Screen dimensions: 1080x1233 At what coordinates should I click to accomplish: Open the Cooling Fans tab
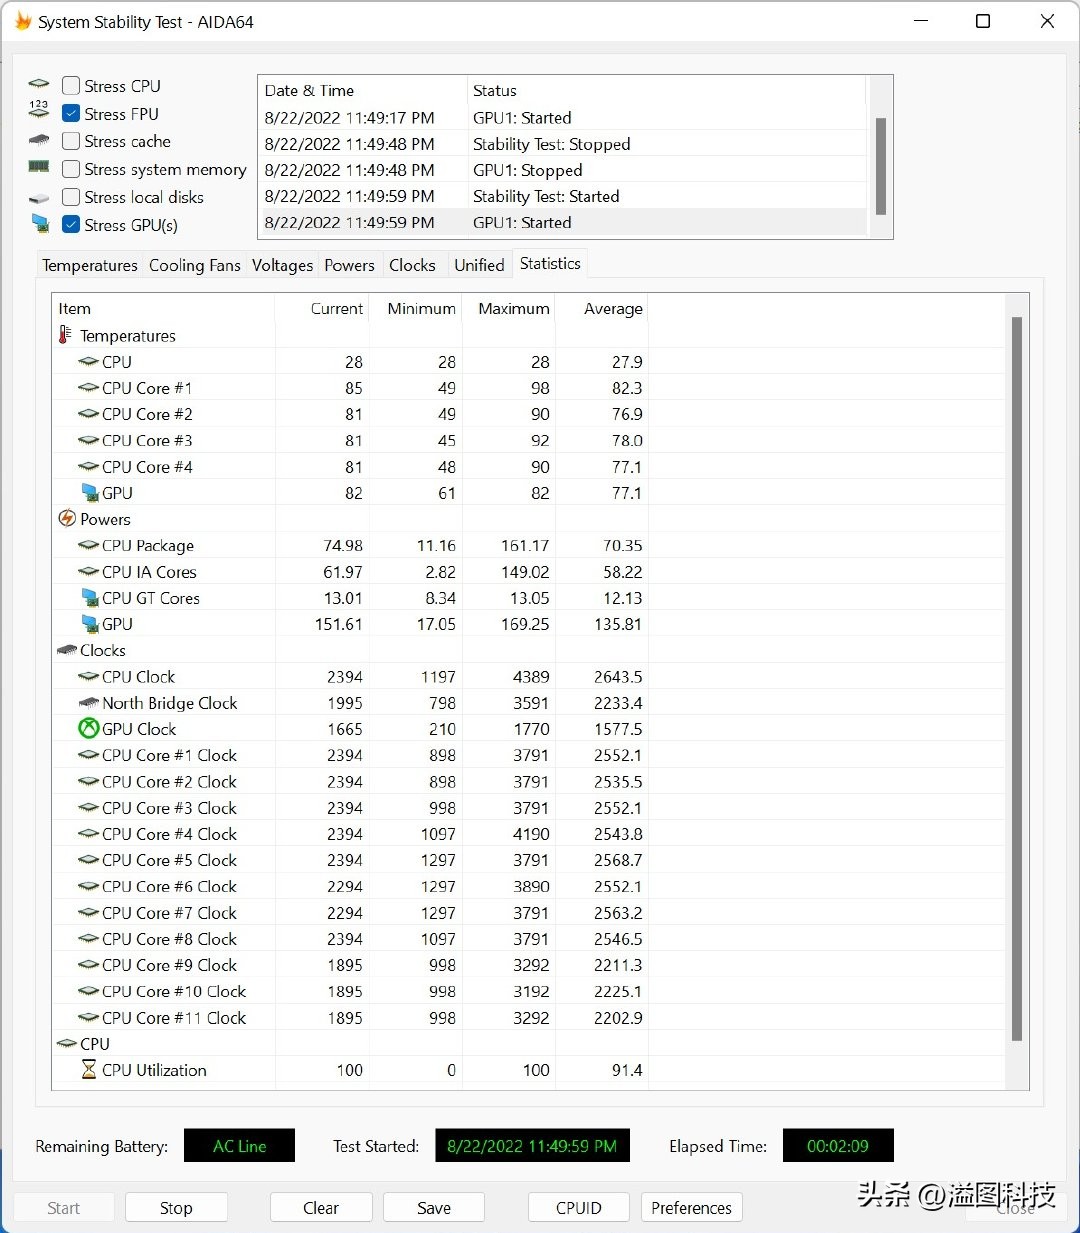pyautogui.click(x=194, y=265)
